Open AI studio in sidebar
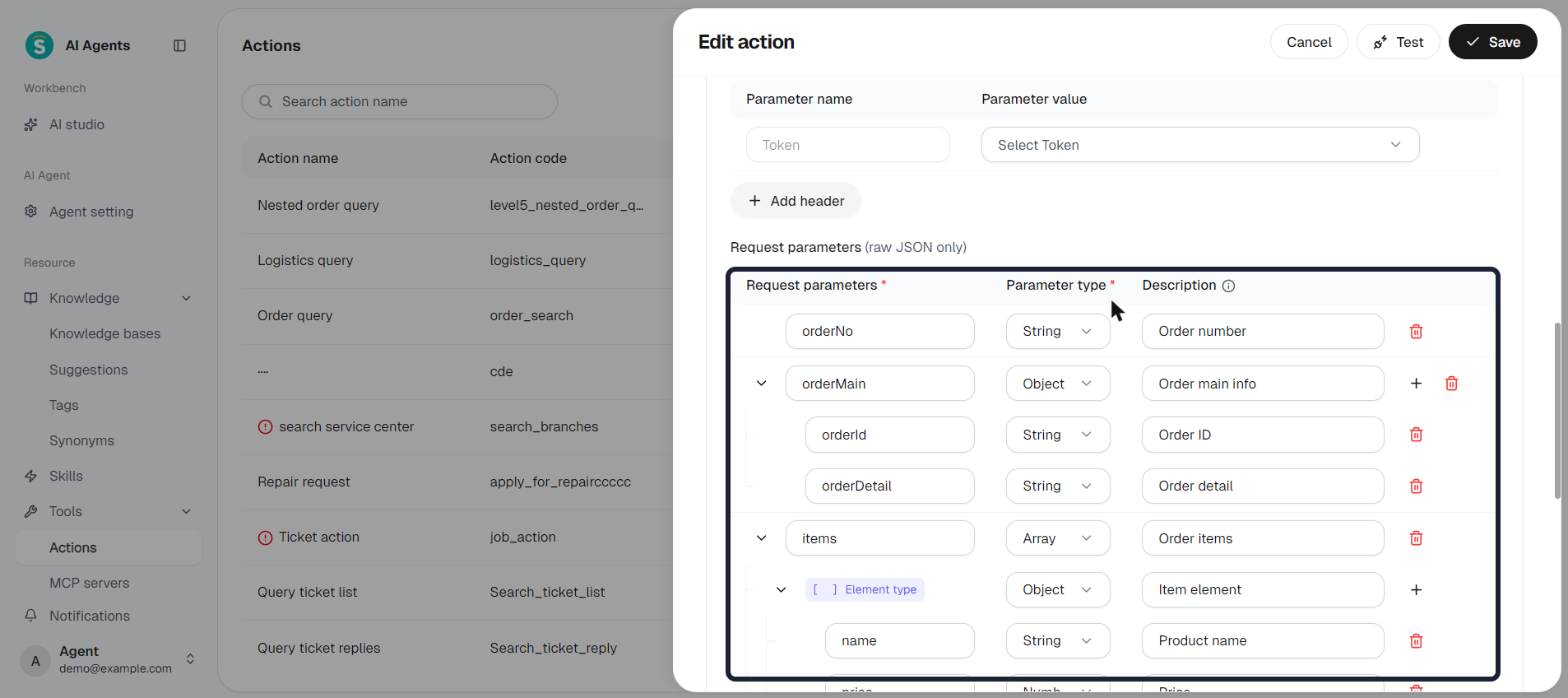 77,125
